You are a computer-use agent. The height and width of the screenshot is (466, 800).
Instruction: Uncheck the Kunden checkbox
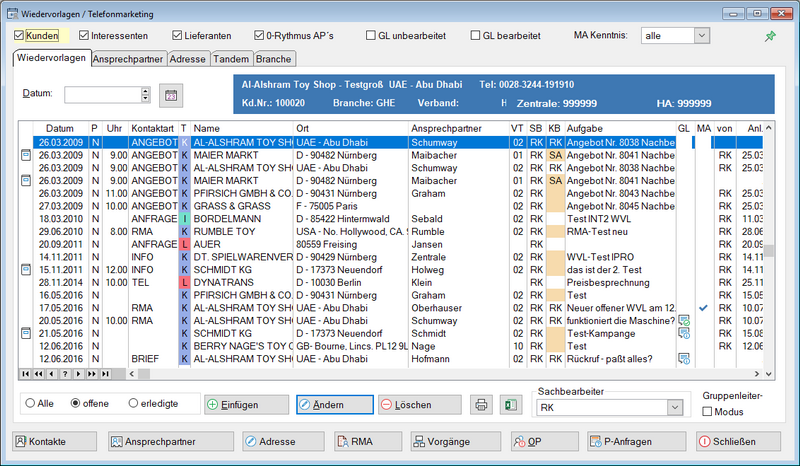[21, 35]
